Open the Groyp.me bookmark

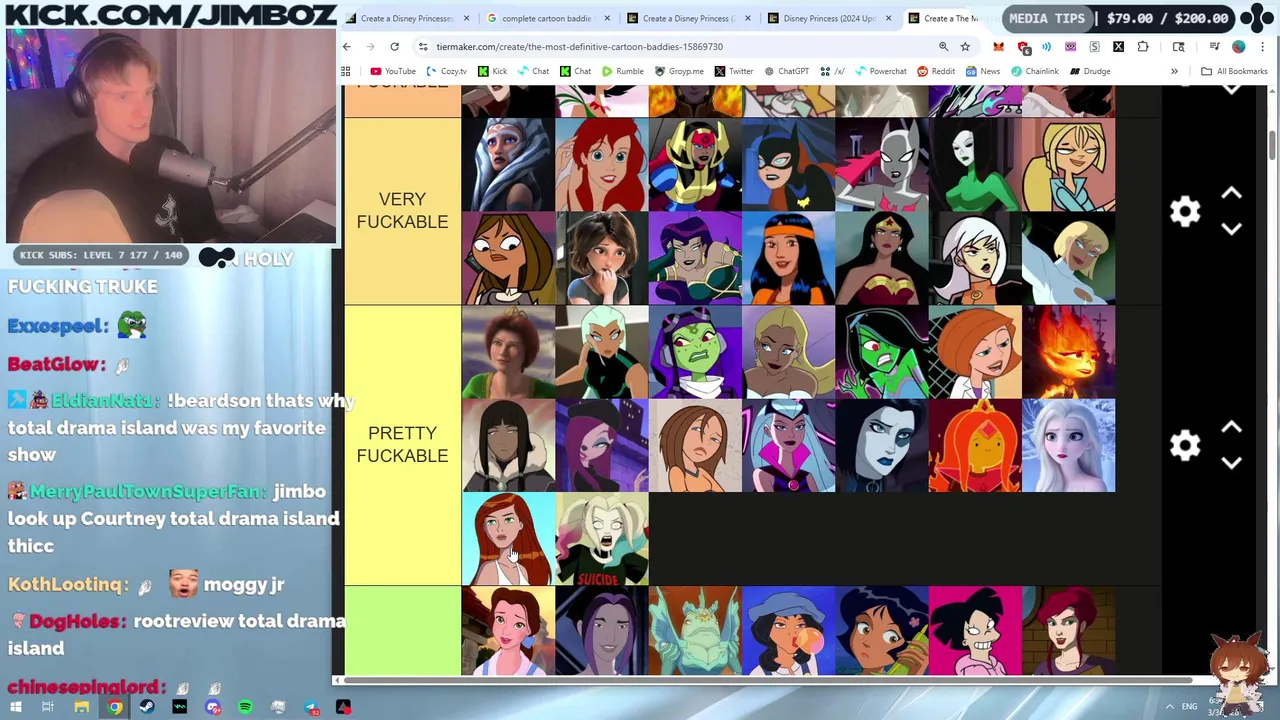pos(679,71)
